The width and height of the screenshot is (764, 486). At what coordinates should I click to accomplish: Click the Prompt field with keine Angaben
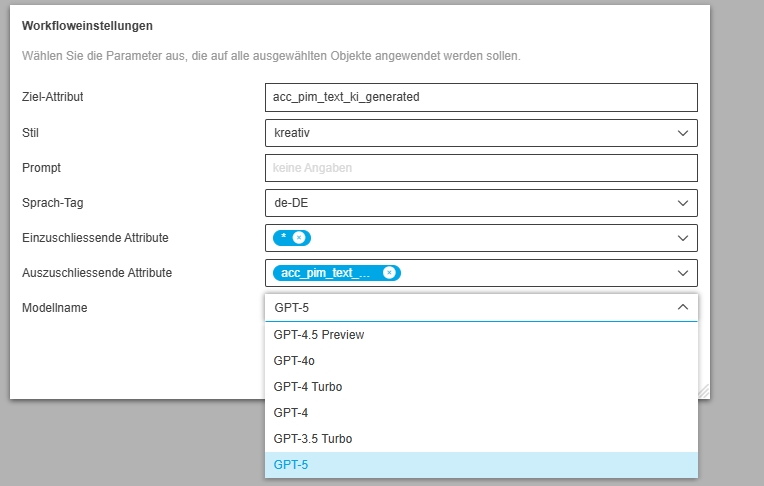(481, 168)
